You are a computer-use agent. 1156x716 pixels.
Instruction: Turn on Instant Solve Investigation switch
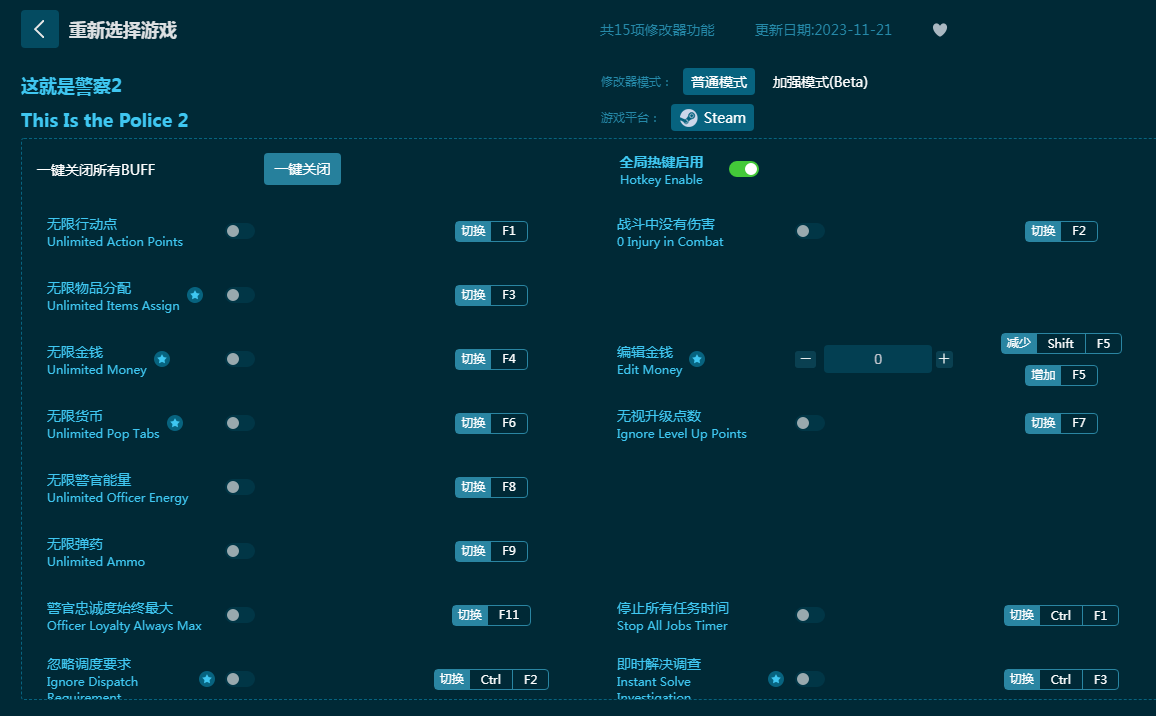coord(809,679)
